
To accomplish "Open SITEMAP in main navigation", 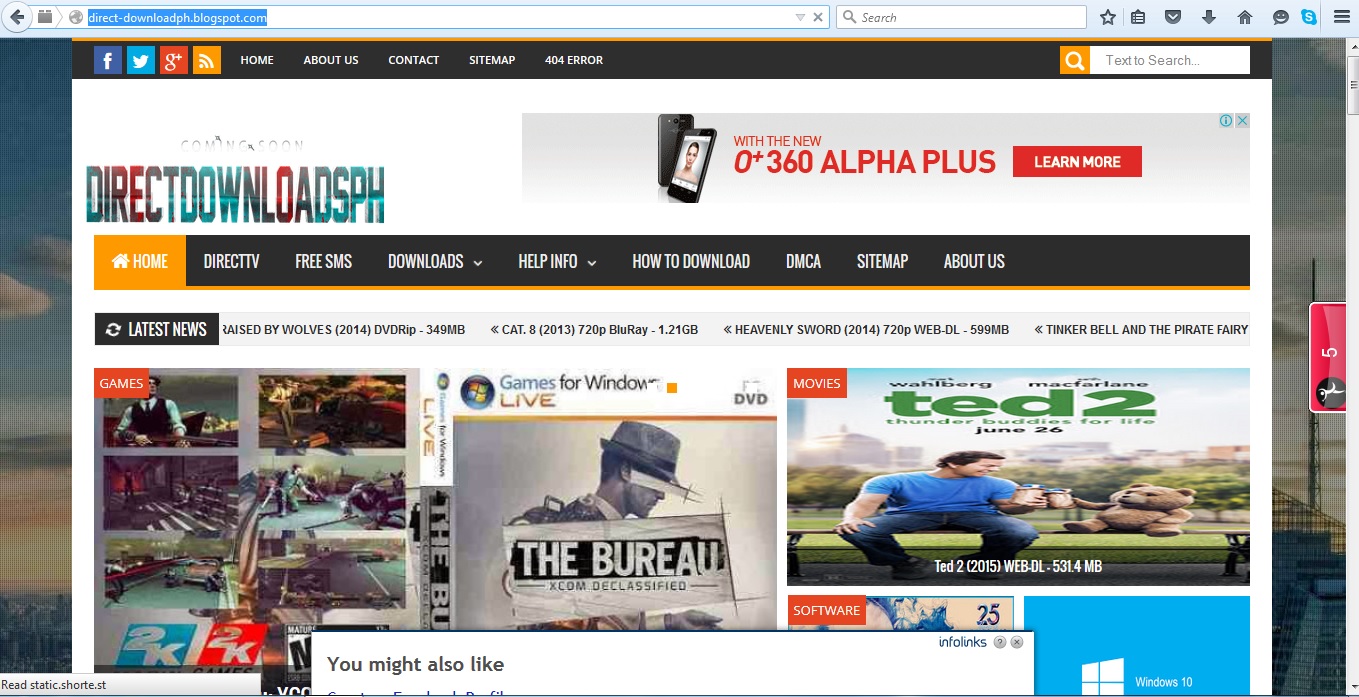I will click(x=882, y=261).
